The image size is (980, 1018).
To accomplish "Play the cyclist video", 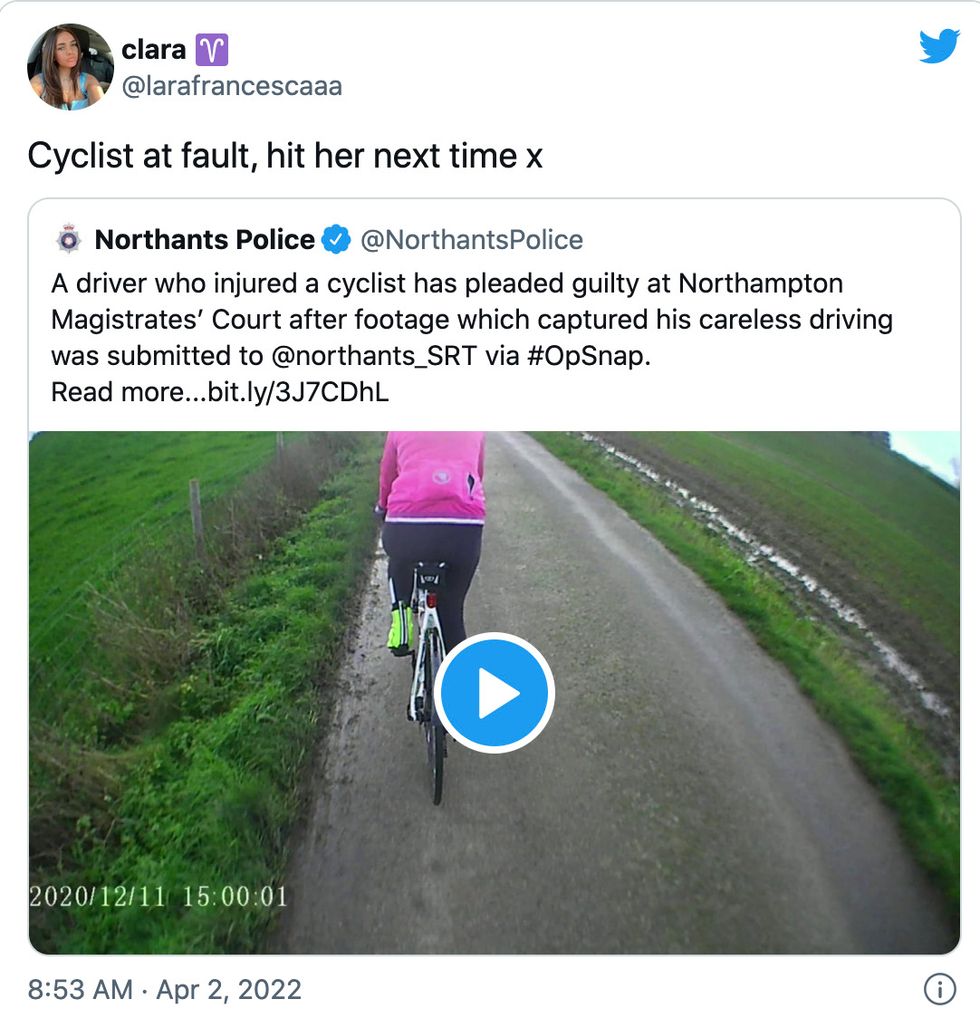I will [x=494, y=693].
